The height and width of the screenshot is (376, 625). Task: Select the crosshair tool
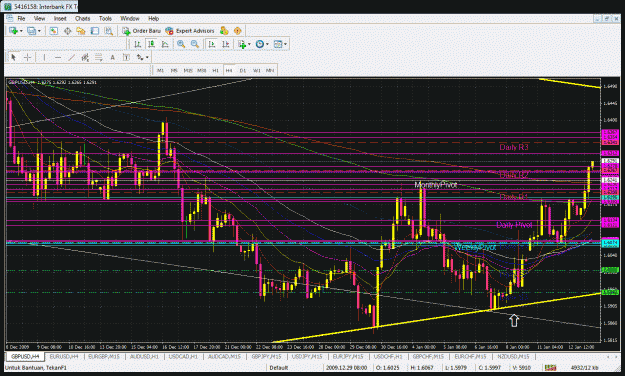click(27, 57)
